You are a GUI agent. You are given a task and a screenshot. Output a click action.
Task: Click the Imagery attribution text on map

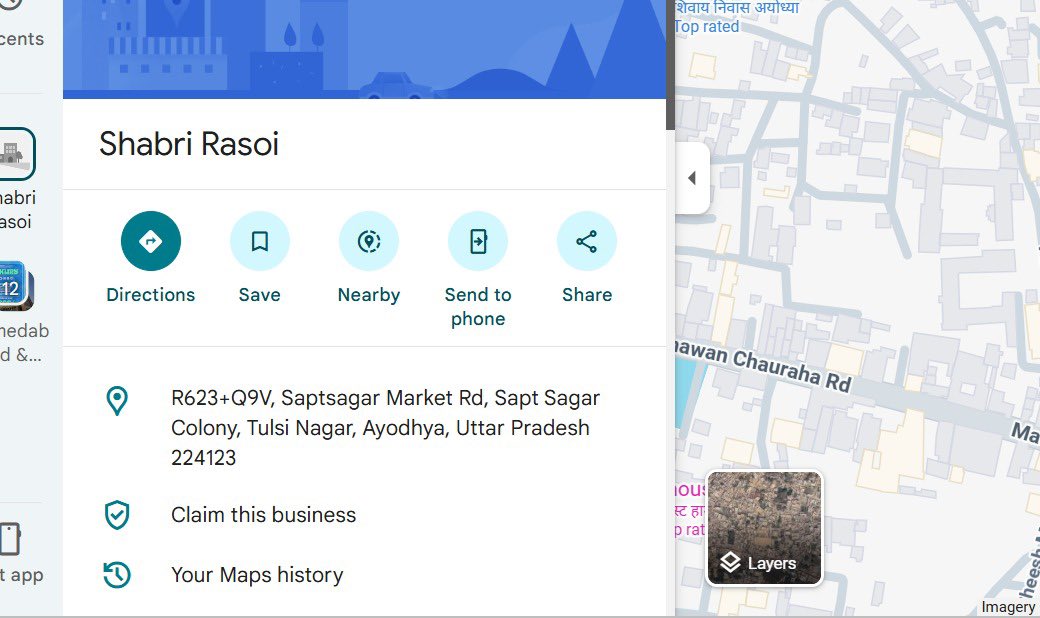click(x=1008, y=607)
